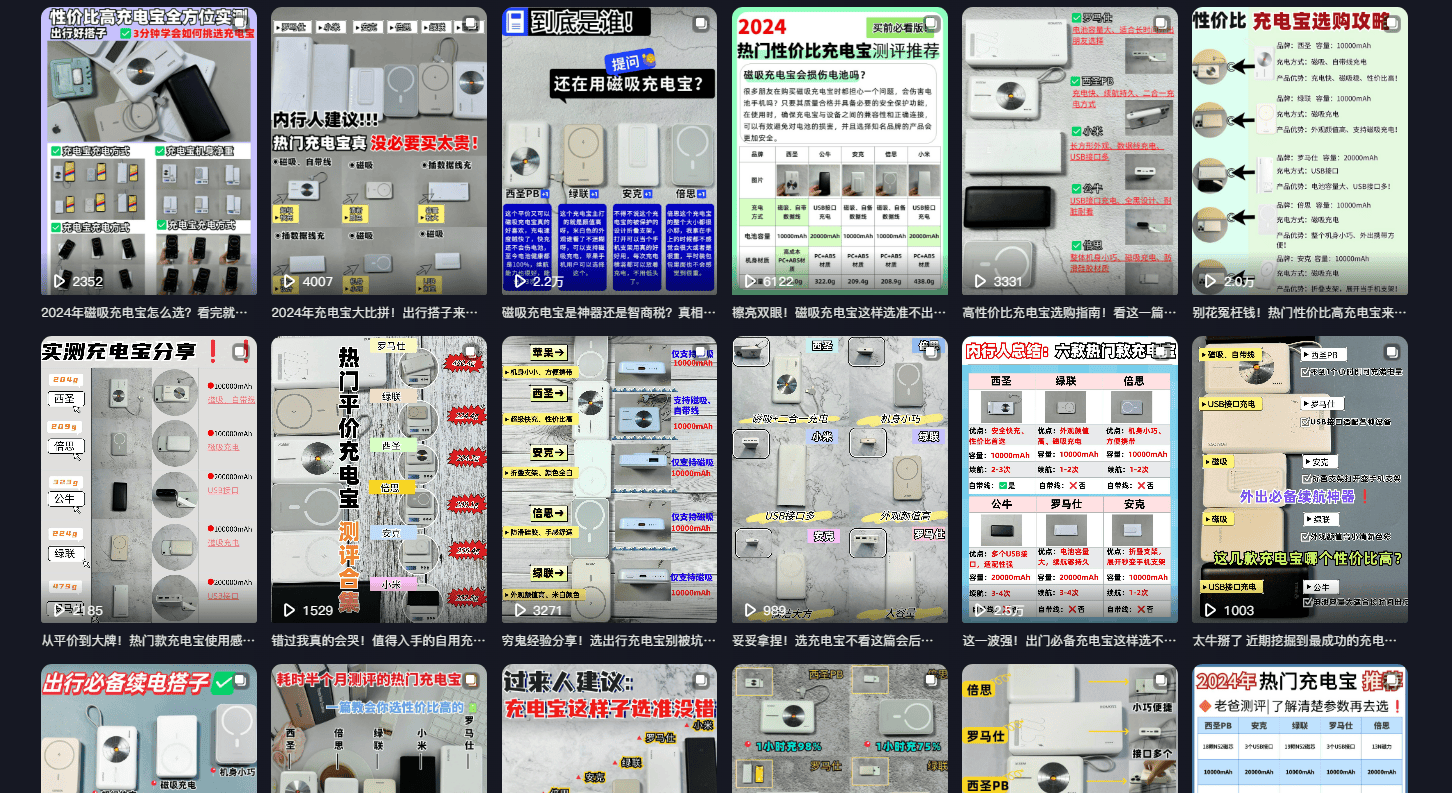Open the '耗时半个月测评的热门充电宝' cover image
The image size is (1452, 793).
(379, 729)
